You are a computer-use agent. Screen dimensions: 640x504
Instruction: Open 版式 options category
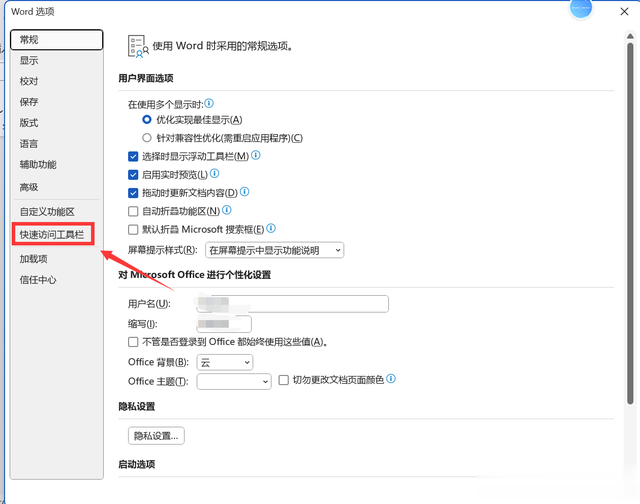pyautogui.click(x=57, y=122)
